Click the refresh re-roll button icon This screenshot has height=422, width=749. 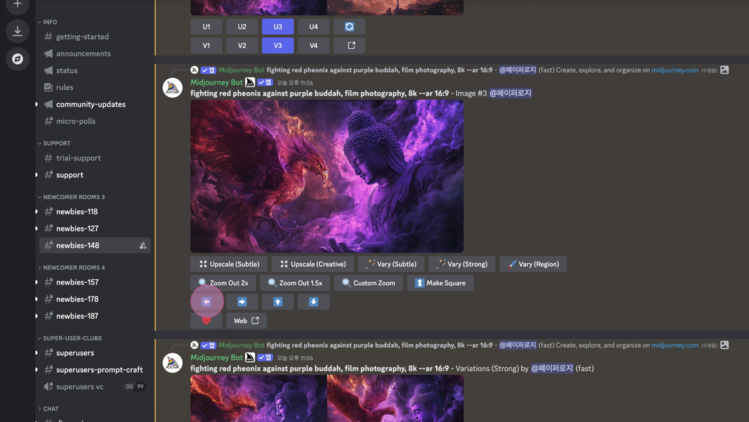click(349, 27)
